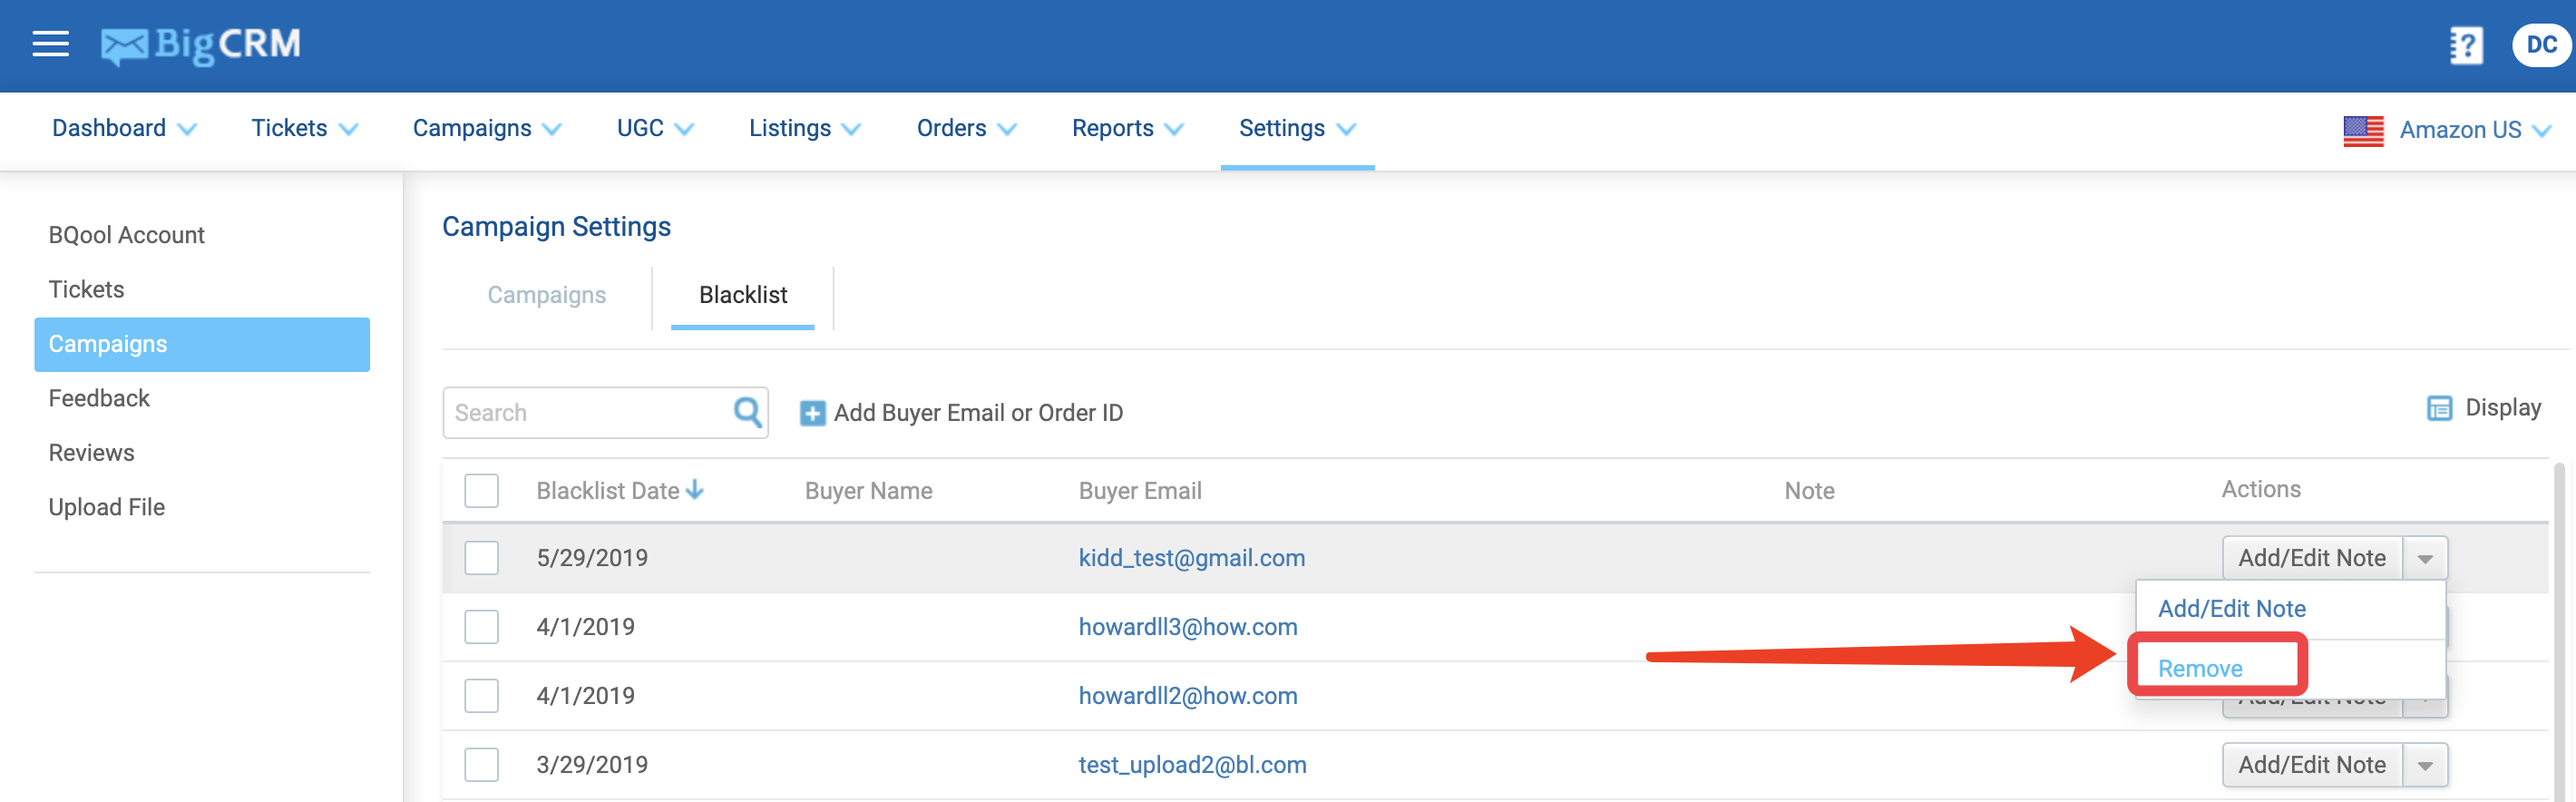The width and height of the screenshot is (2576, 802).
Task: Click the Note column header
Action: [x=1809, y=491]
